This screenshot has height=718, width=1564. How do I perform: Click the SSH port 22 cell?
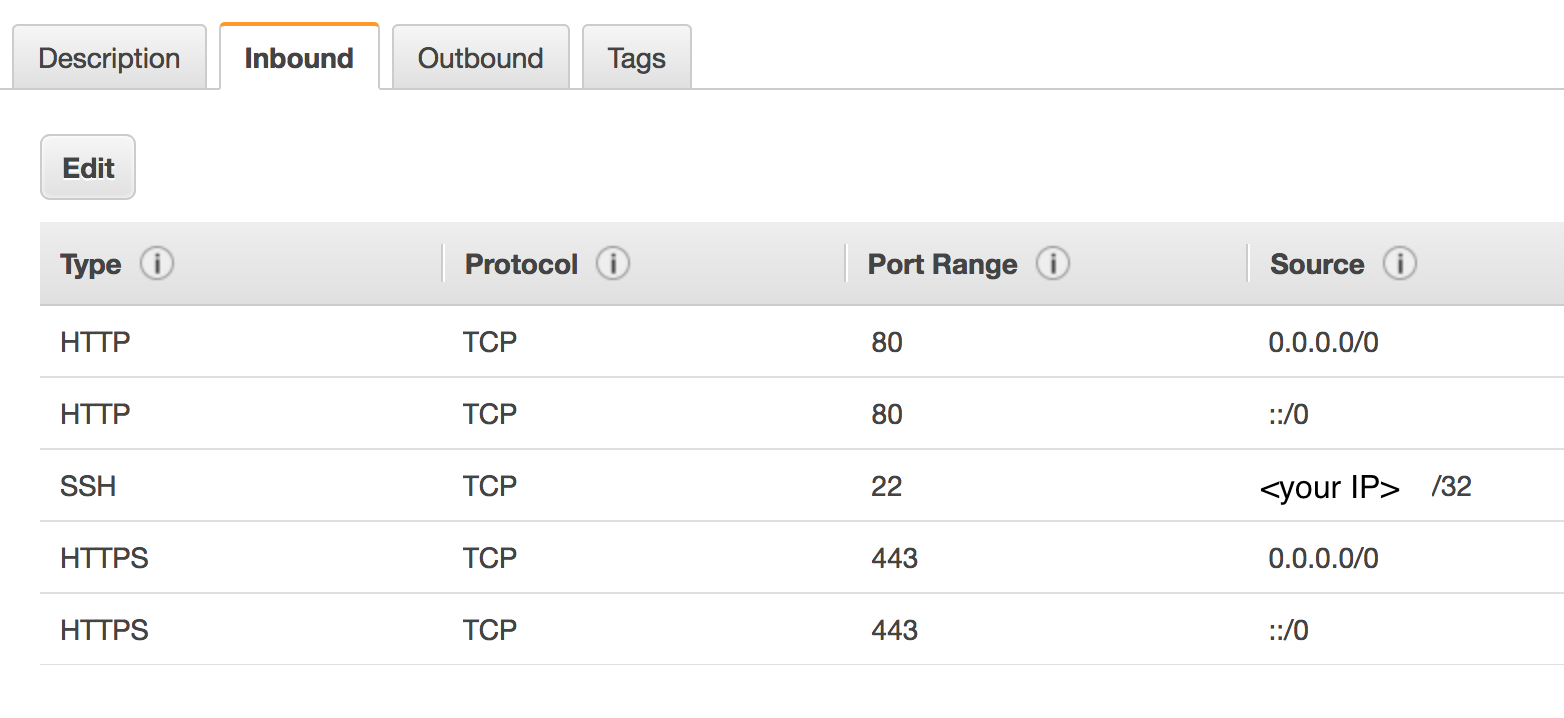[887, 487]
